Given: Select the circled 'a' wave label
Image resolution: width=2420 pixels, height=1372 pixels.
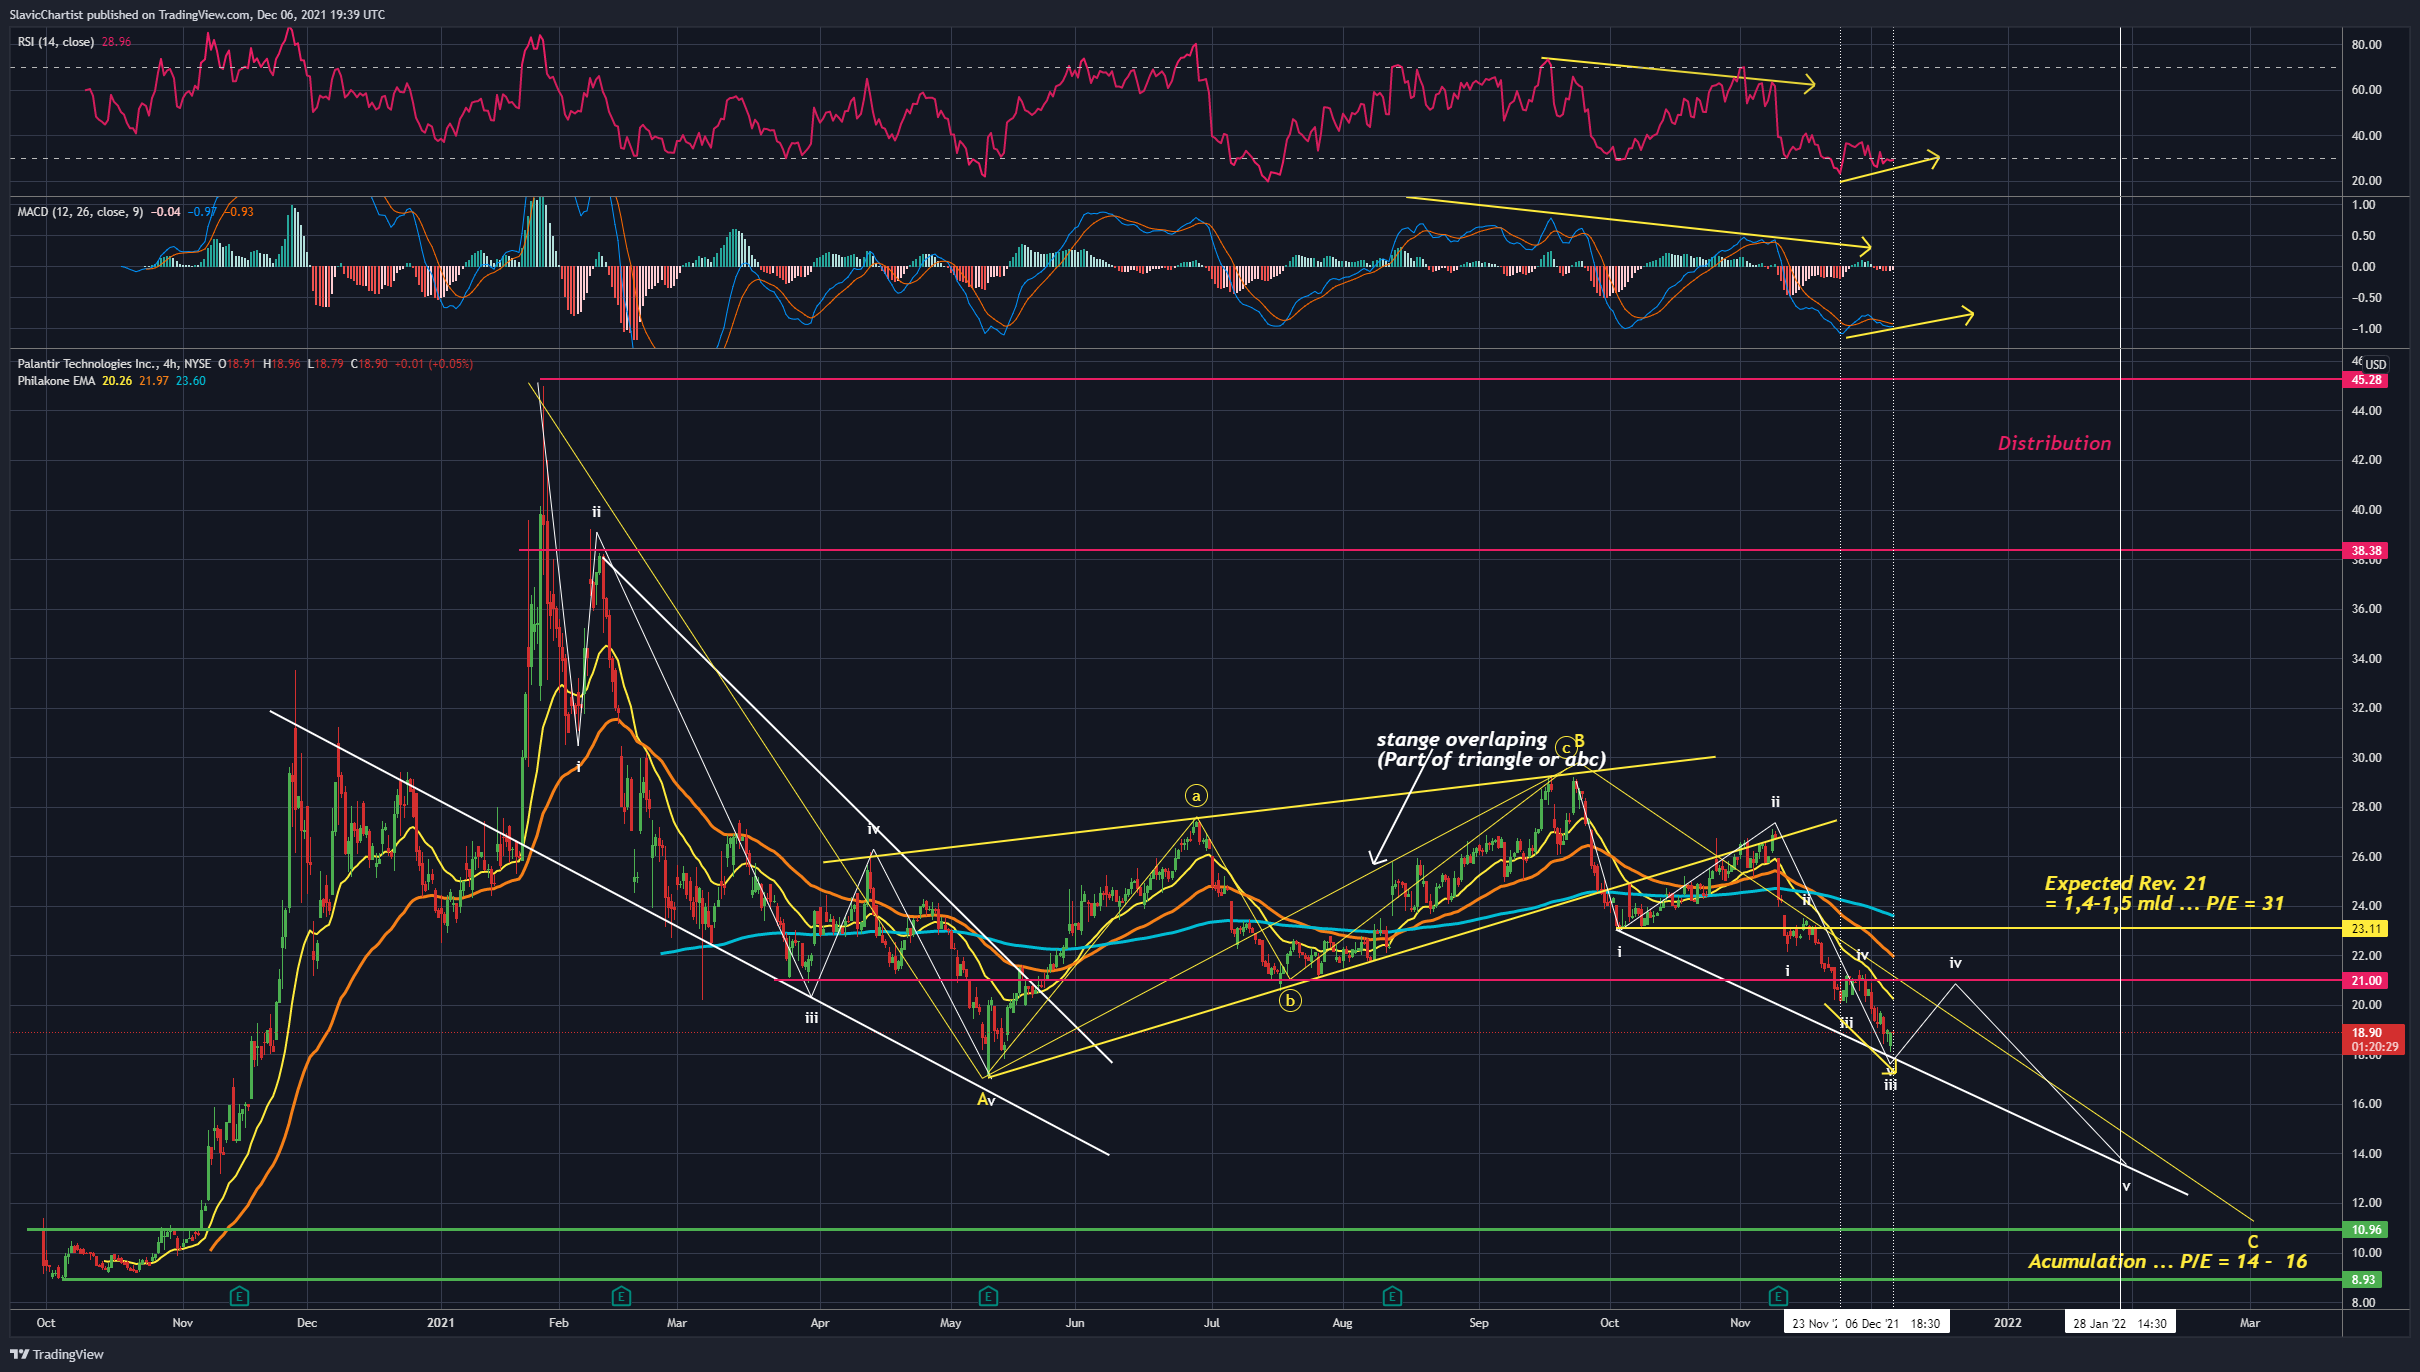Looking at the screenshot, I should [1196, 796].
